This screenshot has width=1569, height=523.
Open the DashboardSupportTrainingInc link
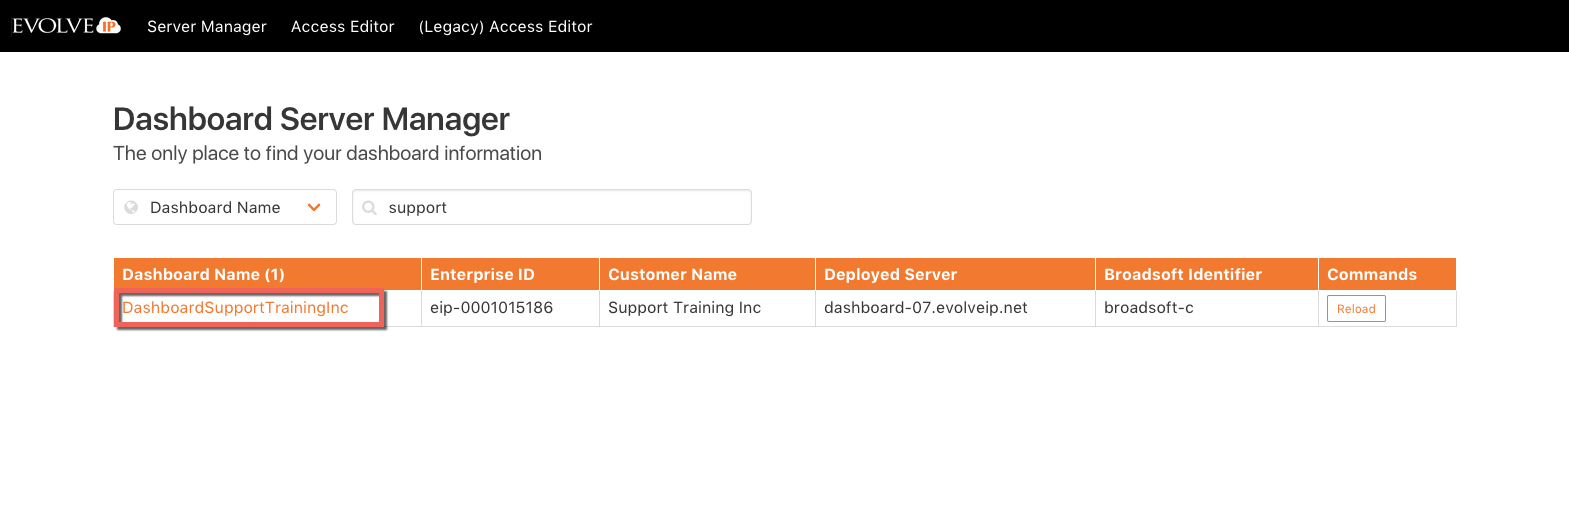(x=235, y=308)
